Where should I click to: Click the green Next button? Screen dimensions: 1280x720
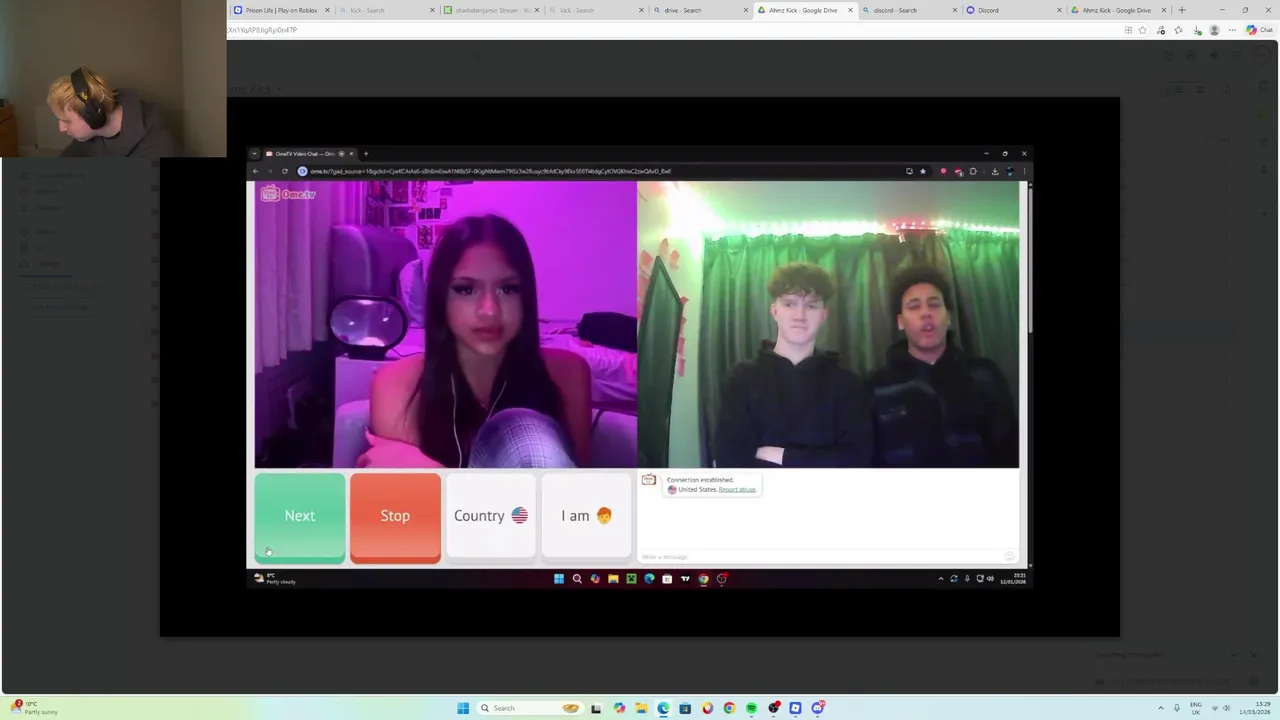[300, 518]
